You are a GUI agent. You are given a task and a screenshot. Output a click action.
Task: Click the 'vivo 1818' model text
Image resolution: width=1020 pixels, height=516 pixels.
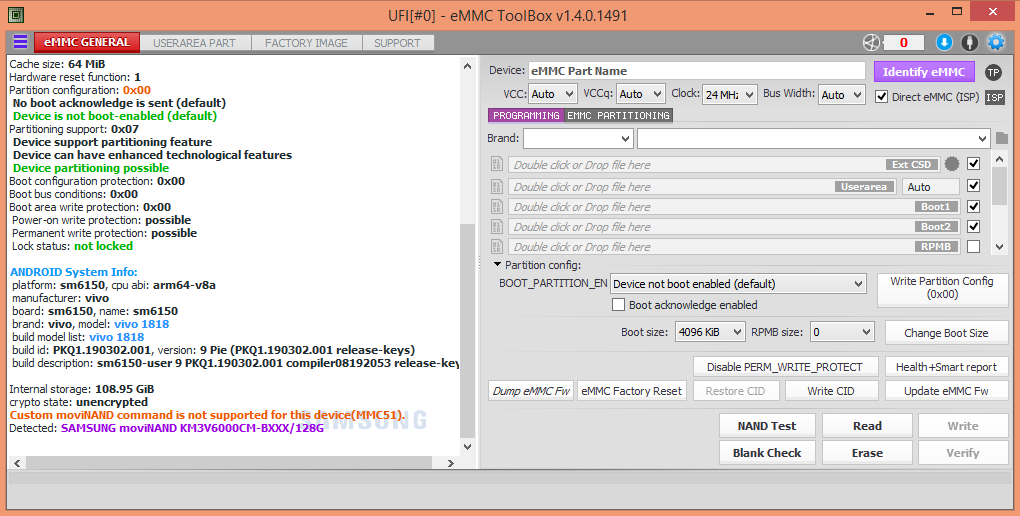[142, 324]
